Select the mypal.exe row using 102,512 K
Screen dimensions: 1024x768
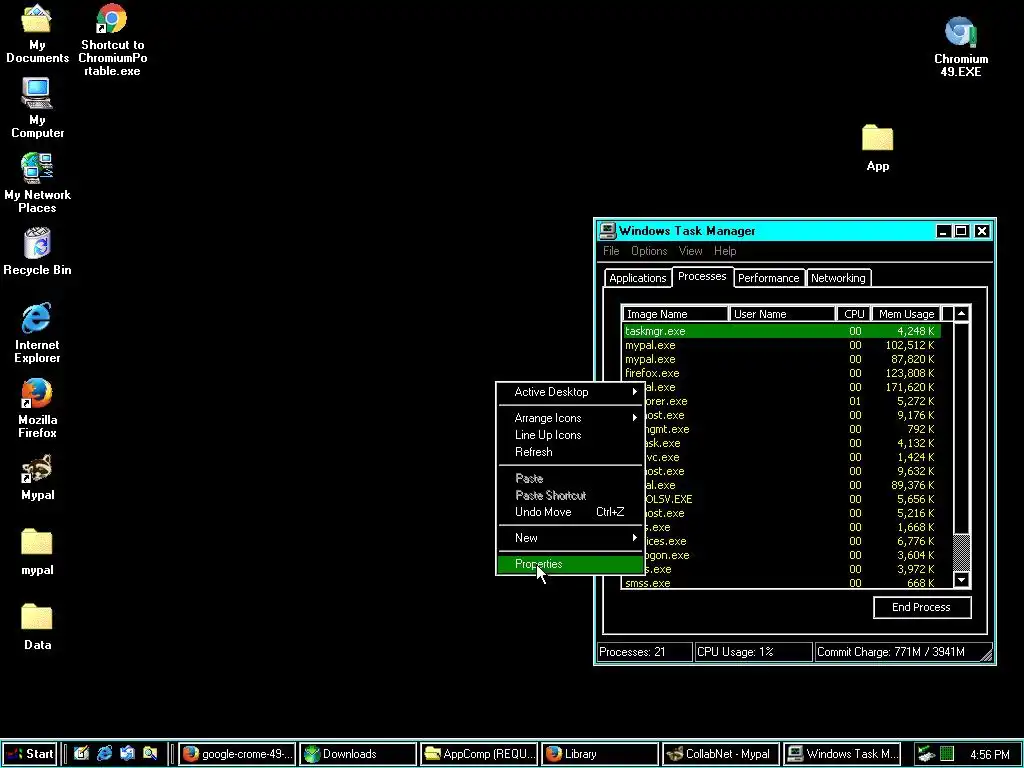(x=782, y=345)
